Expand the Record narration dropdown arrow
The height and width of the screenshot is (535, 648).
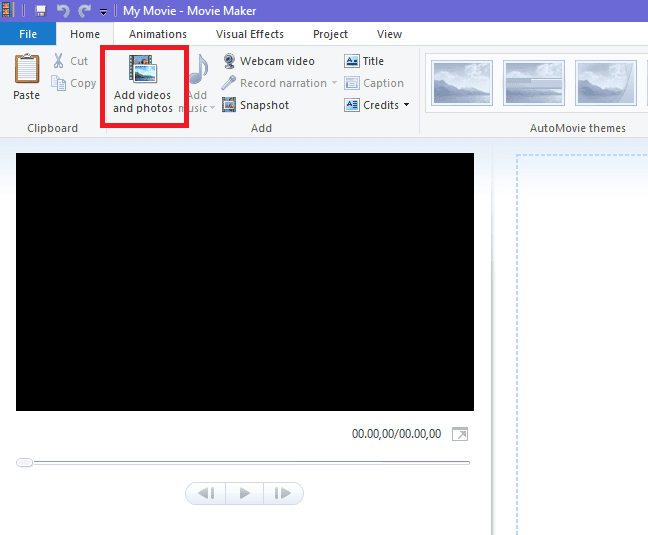334,83
